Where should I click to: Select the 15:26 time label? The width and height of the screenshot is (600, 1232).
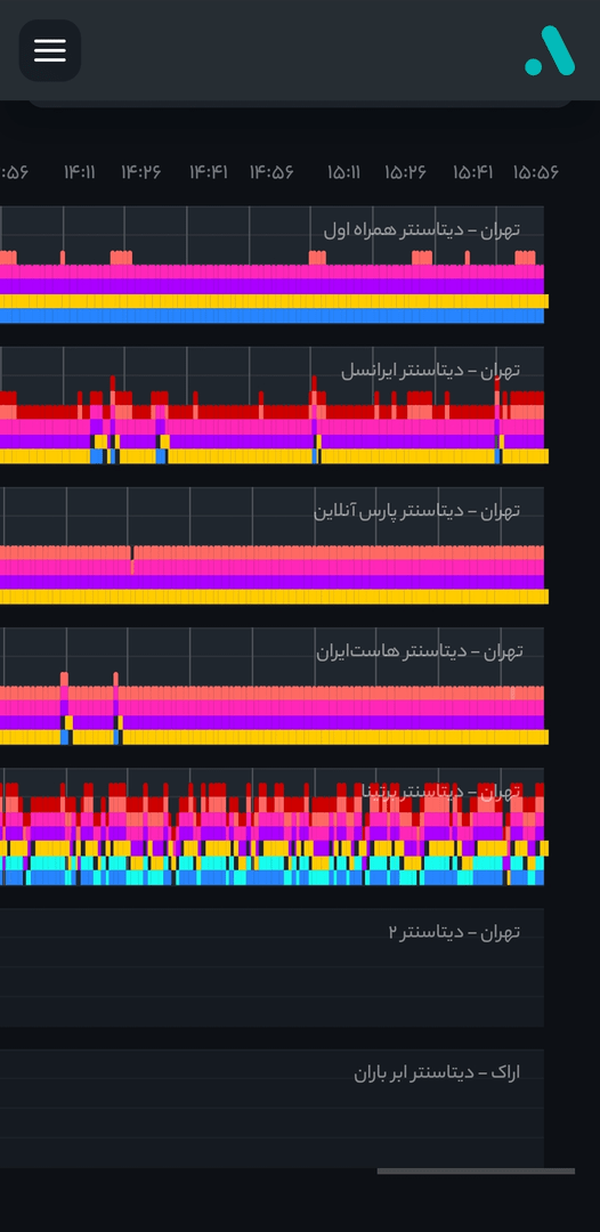coord(405,172)
